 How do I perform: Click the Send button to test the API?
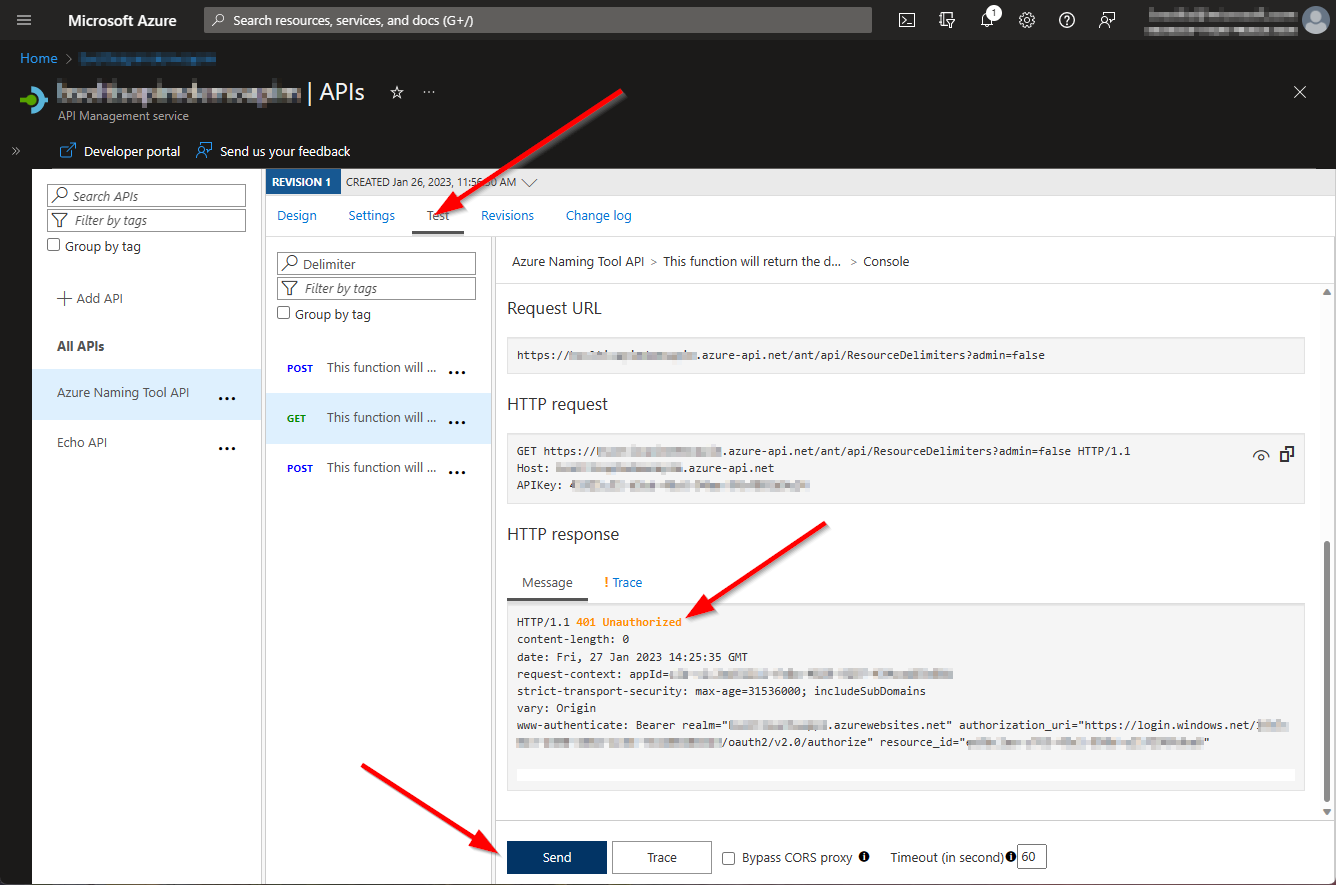point(556,857)
